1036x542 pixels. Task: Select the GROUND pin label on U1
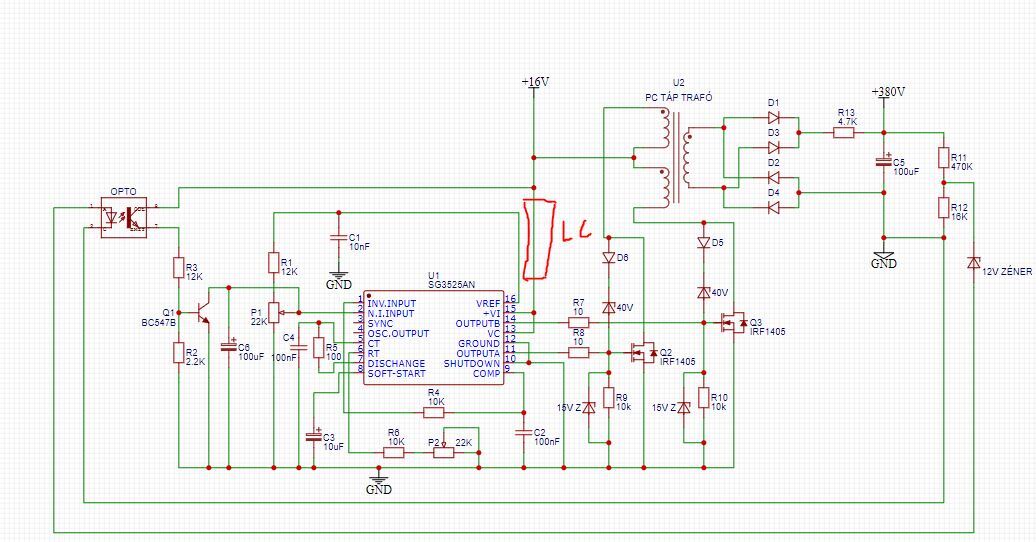coord(479,344)
